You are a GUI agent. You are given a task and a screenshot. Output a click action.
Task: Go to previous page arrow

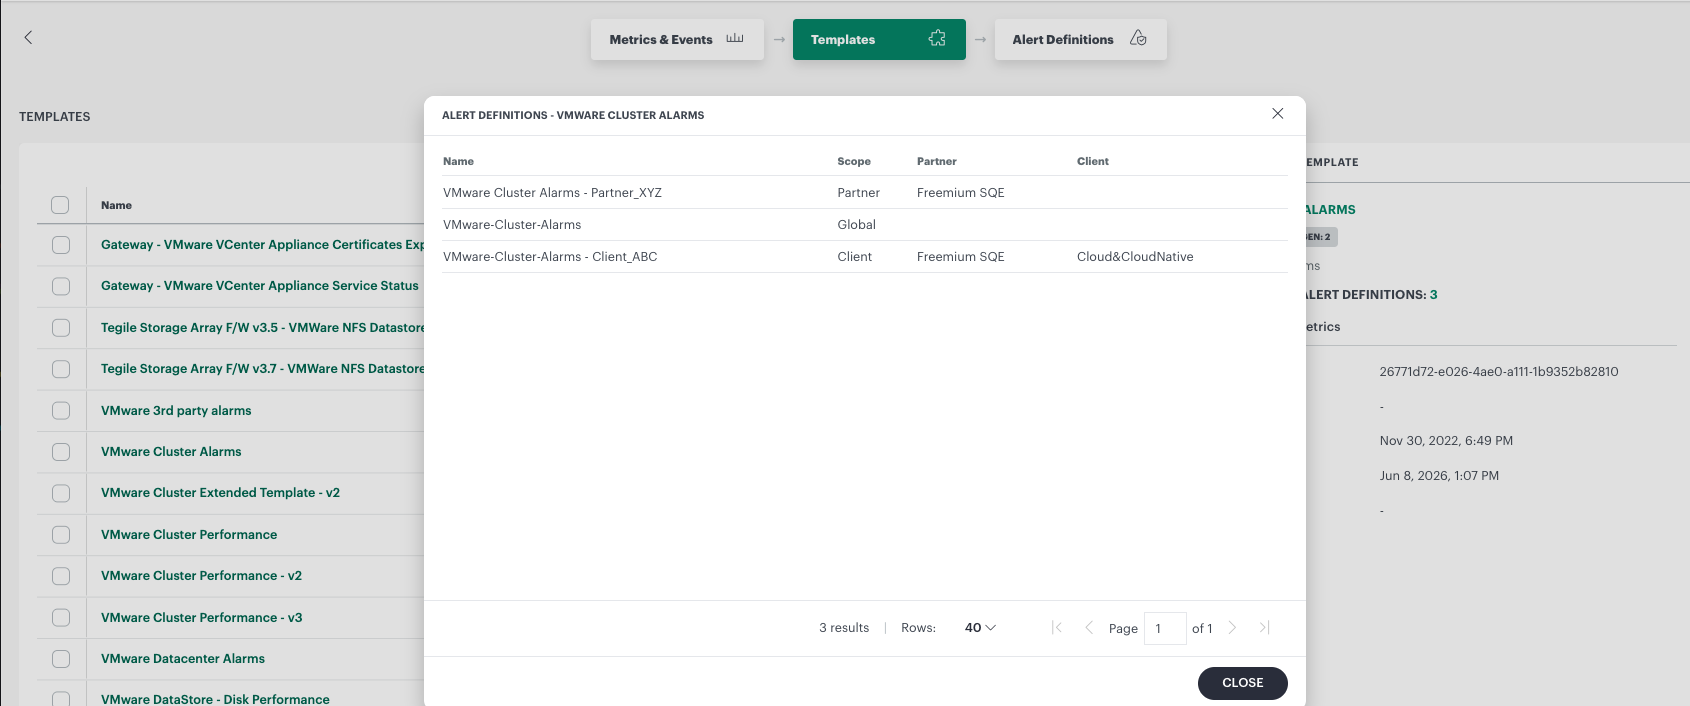pos(1089,628)
